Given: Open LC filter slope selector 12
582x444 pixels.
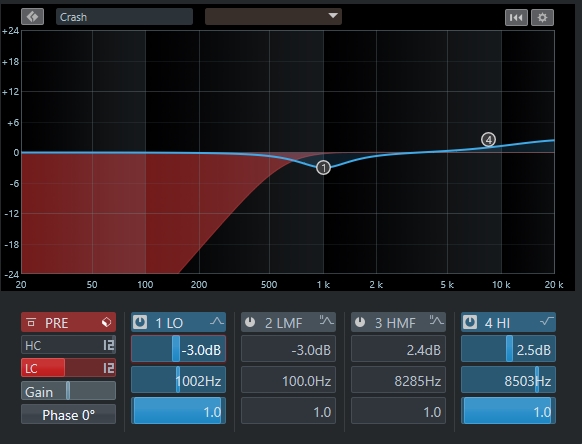Looking at the screenshot, I should [109, 368].
